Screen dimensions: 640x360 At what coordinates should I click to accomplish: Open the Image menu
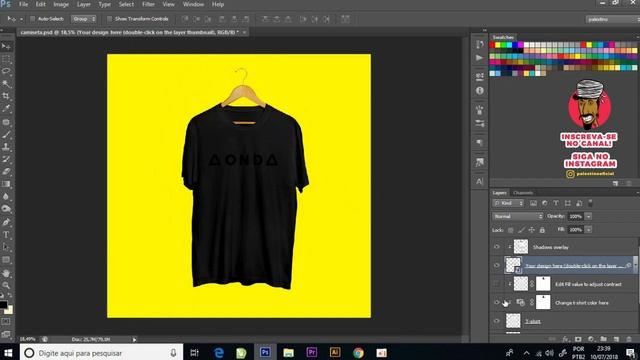point(61,4)
